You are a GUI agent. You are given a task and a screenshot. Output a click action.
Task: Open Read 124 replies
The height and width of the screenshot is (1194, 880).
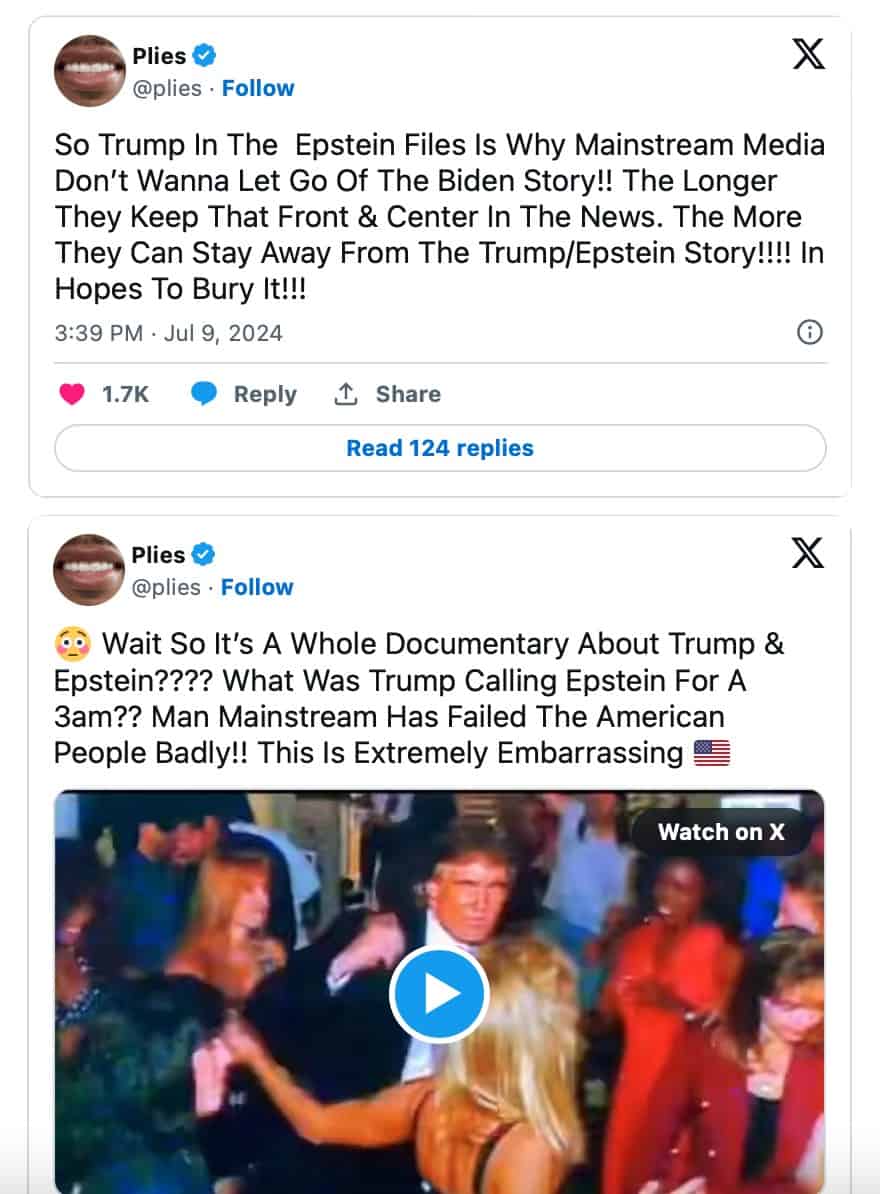[440, 448]
